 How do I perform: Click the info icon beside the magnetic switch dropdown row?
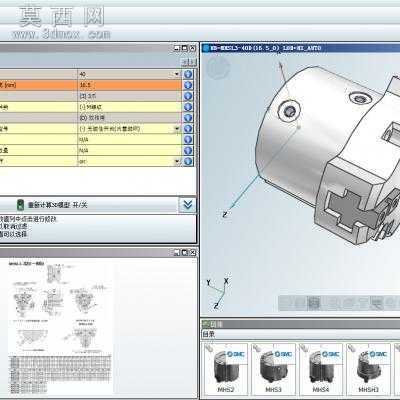pos(188,129)
